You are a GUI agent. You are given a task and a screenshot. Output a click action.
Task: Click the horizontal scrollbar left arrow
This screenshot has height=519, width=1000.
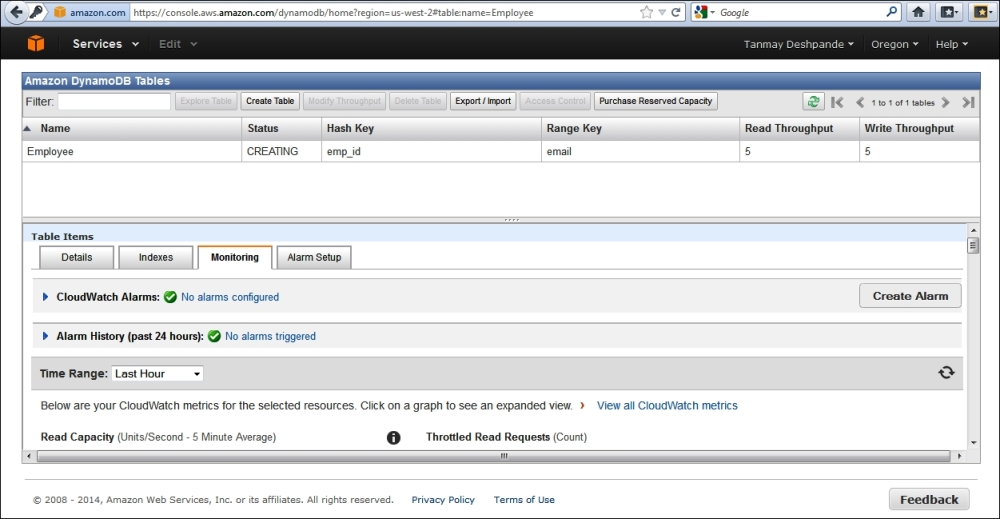29,457
